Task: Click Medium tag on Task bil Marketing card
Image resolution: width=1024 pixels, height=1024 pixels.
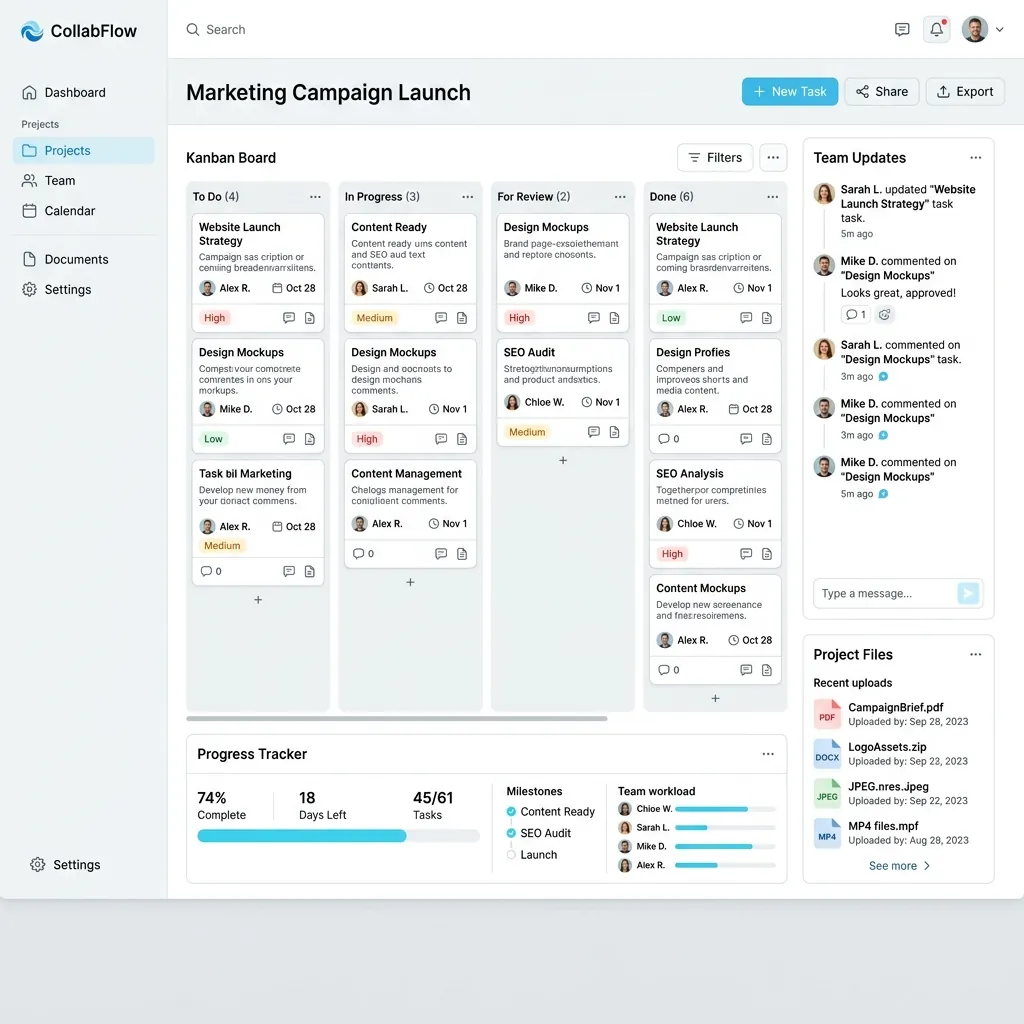Action: tap(222, 545)
